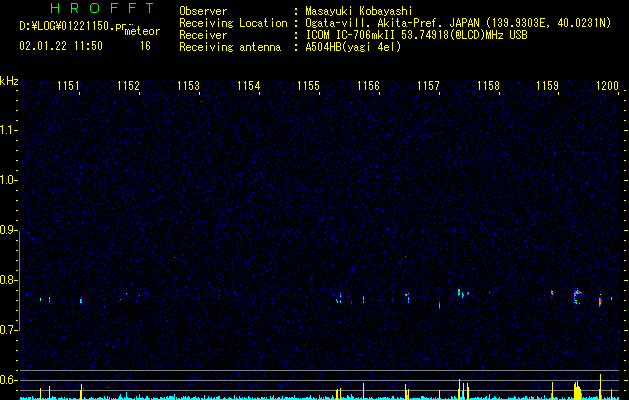Click the 1159 time axis label

coord(548,86)
